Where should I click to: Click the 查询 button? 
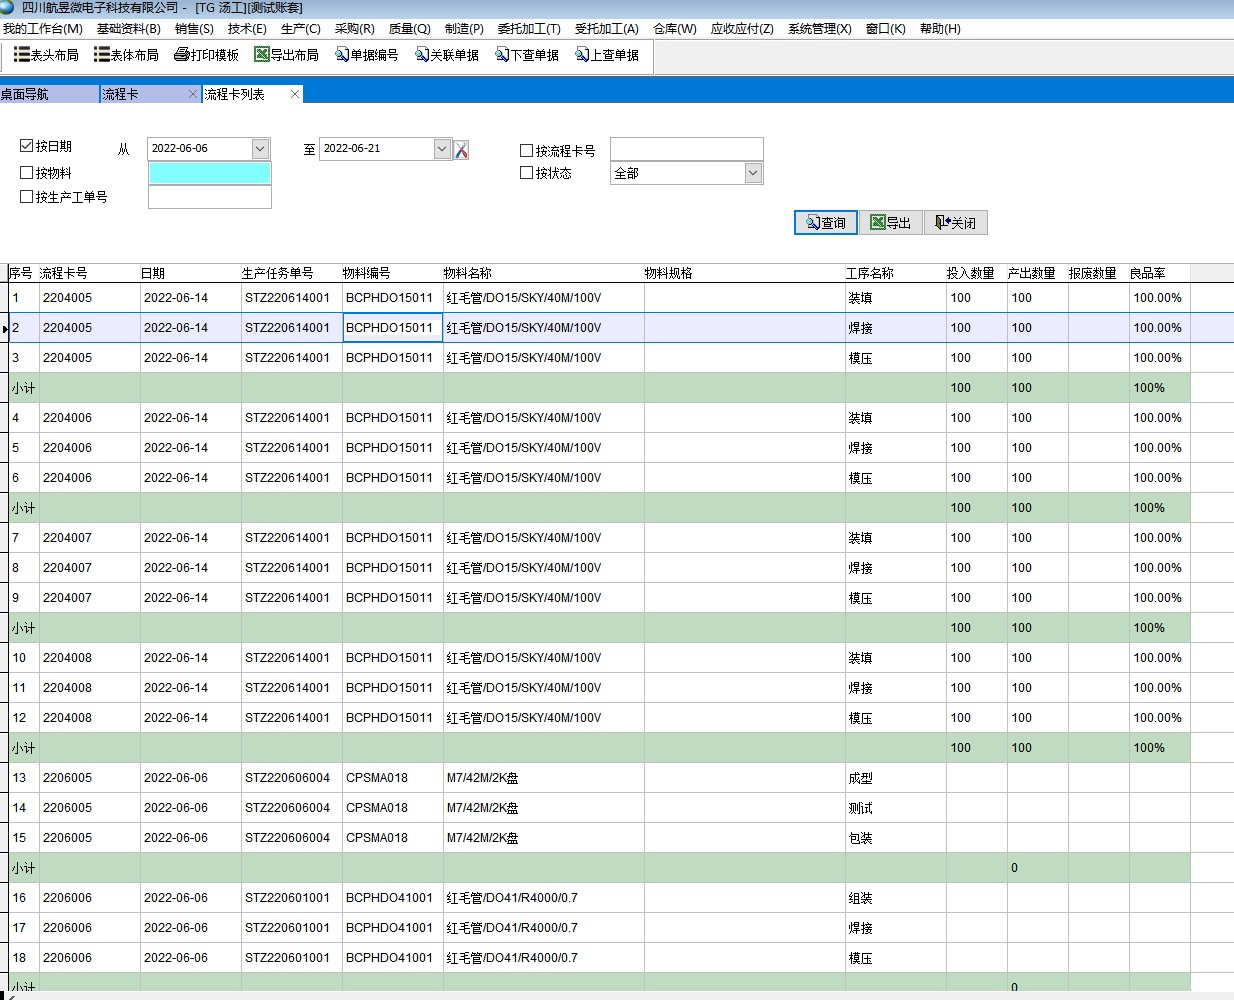coord(826,223)
